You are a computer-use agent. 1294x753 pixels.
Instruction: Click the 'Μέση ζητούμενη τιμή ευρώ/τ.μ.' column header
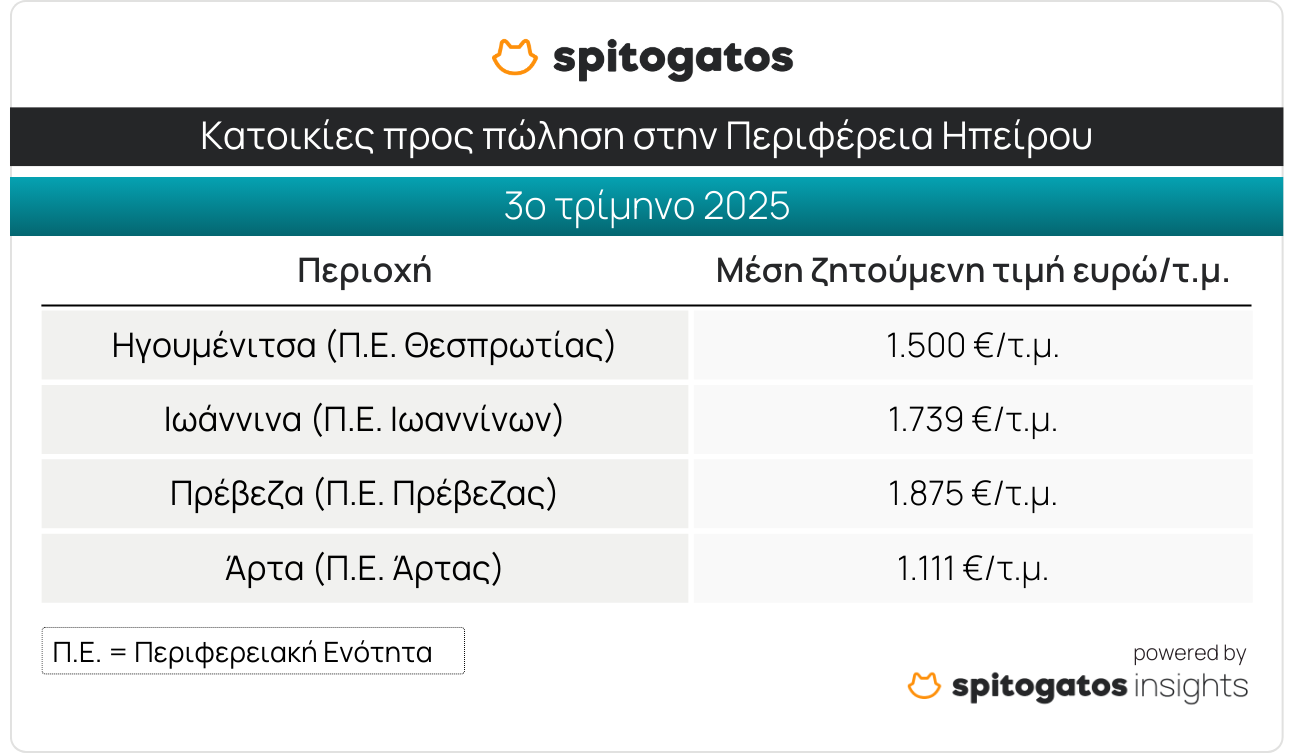click(x=972, y=271)
